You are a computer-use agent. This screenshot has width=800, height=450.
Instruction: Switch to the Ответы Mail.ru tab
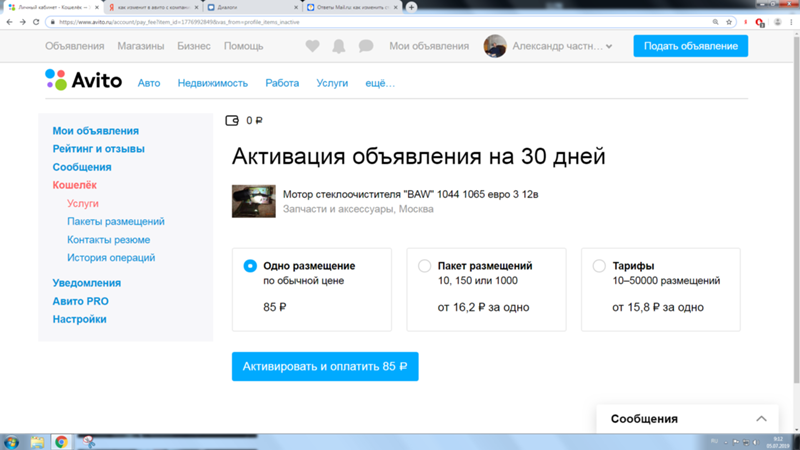(353, 8)
